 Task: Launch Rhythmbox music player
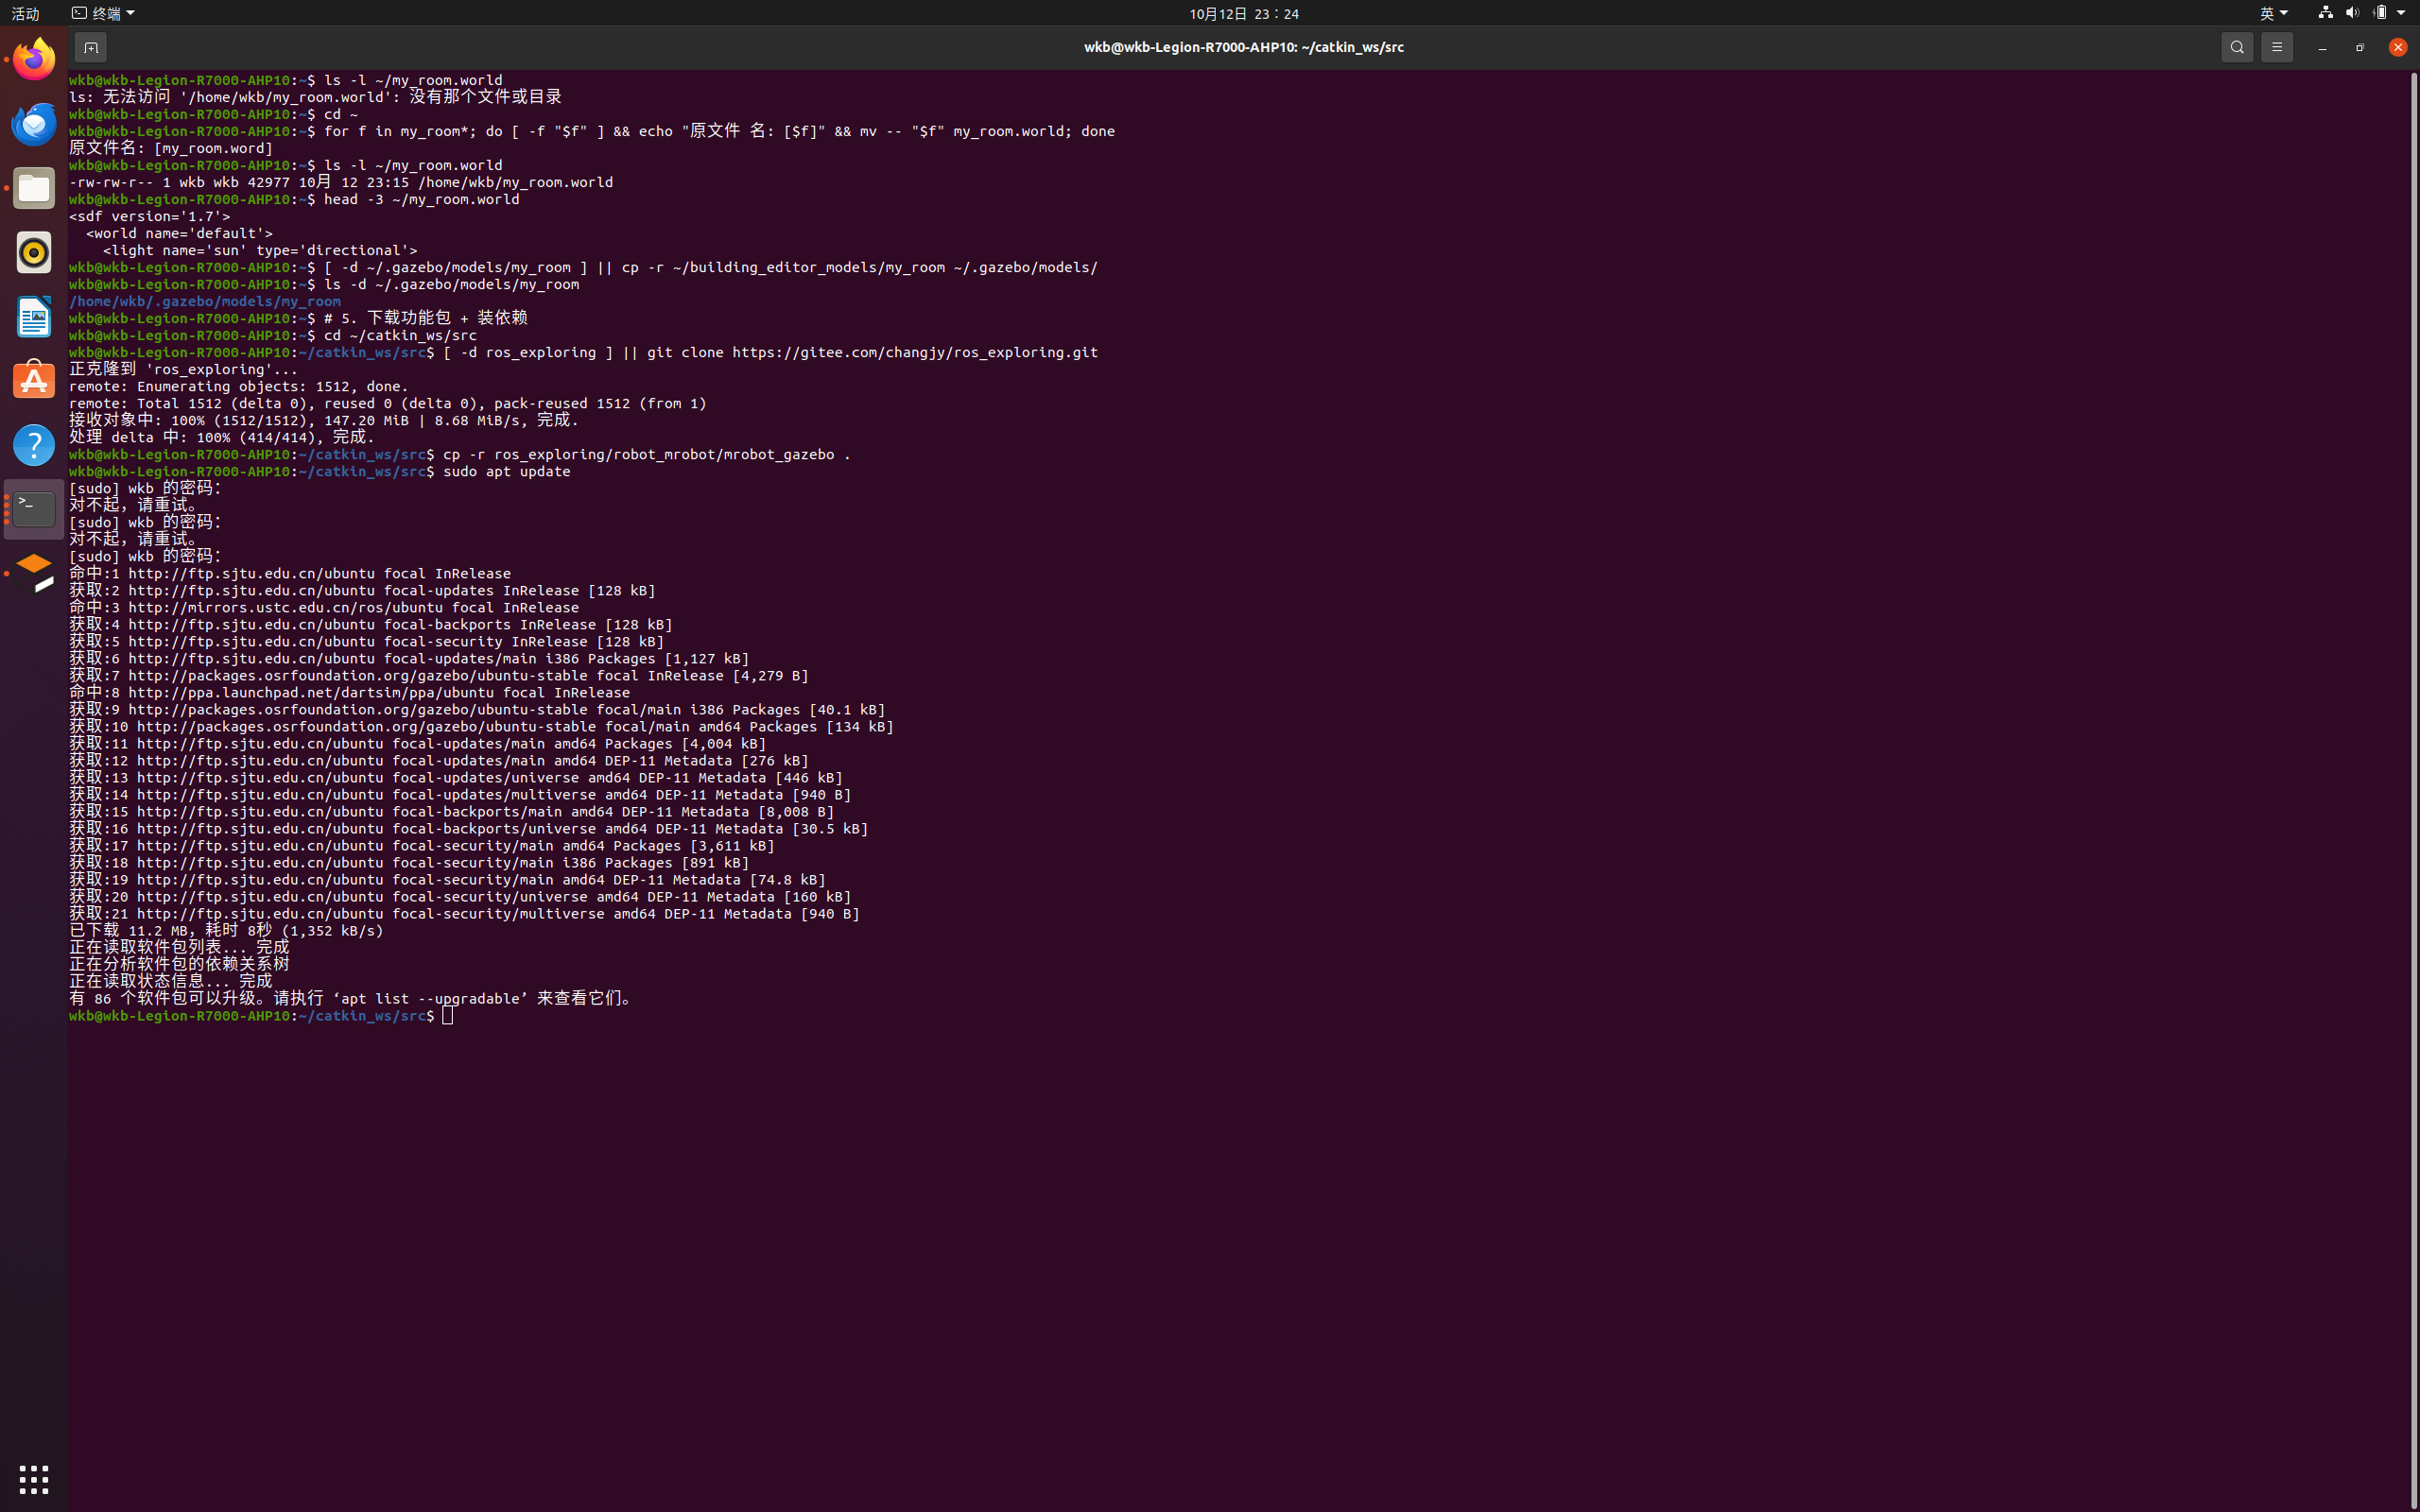pyautogui.click(x=34, y=252)
